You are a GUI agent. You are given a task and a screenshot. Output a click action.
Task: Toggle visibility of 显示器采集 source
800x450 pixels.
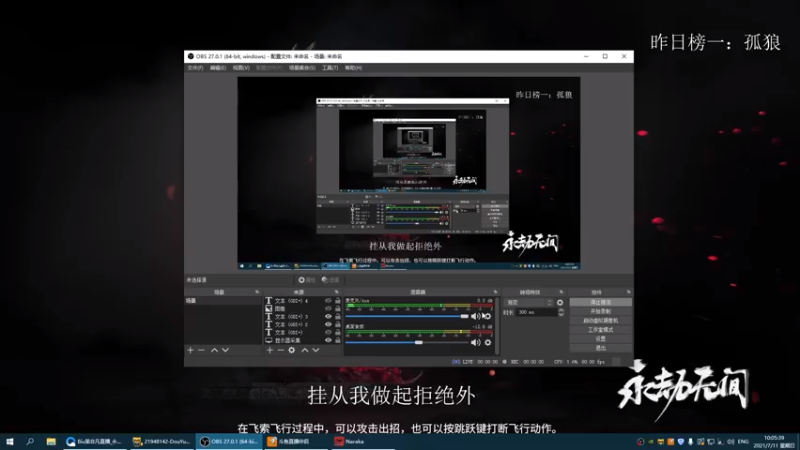pos(328,340)
